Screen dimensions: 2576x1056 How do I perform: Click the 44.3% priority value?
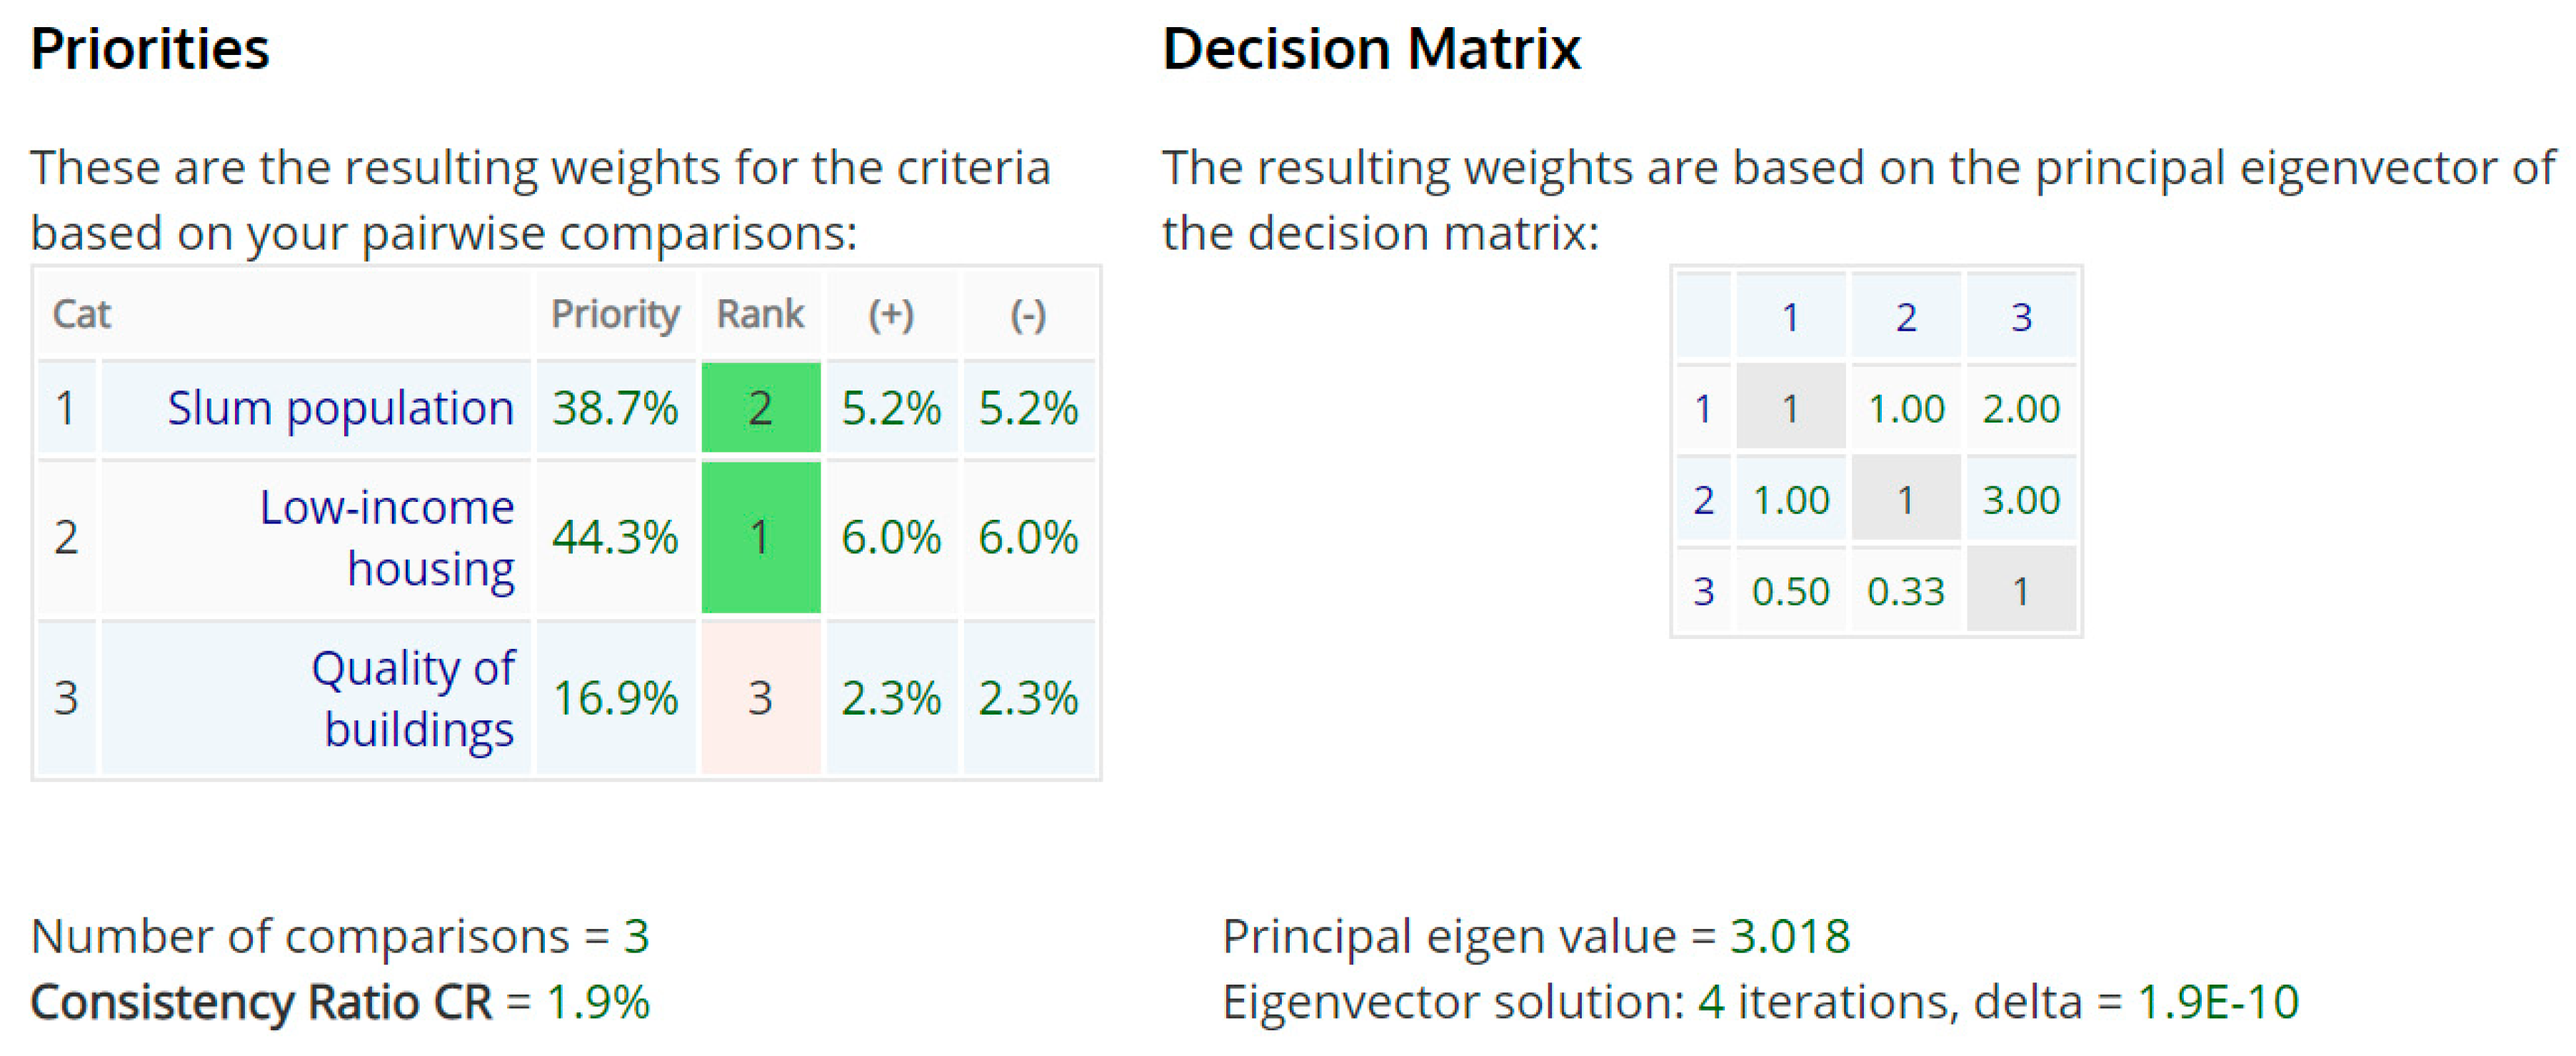615,537
